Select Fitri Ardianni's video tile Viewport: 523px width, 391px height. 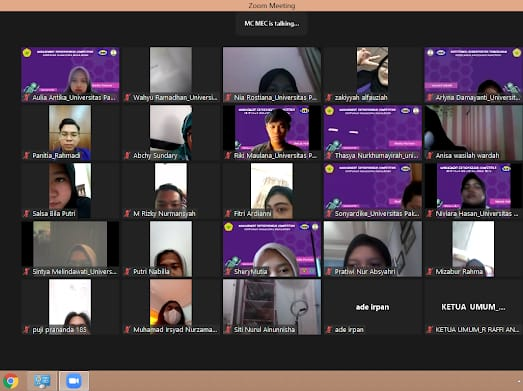point(272,190)
